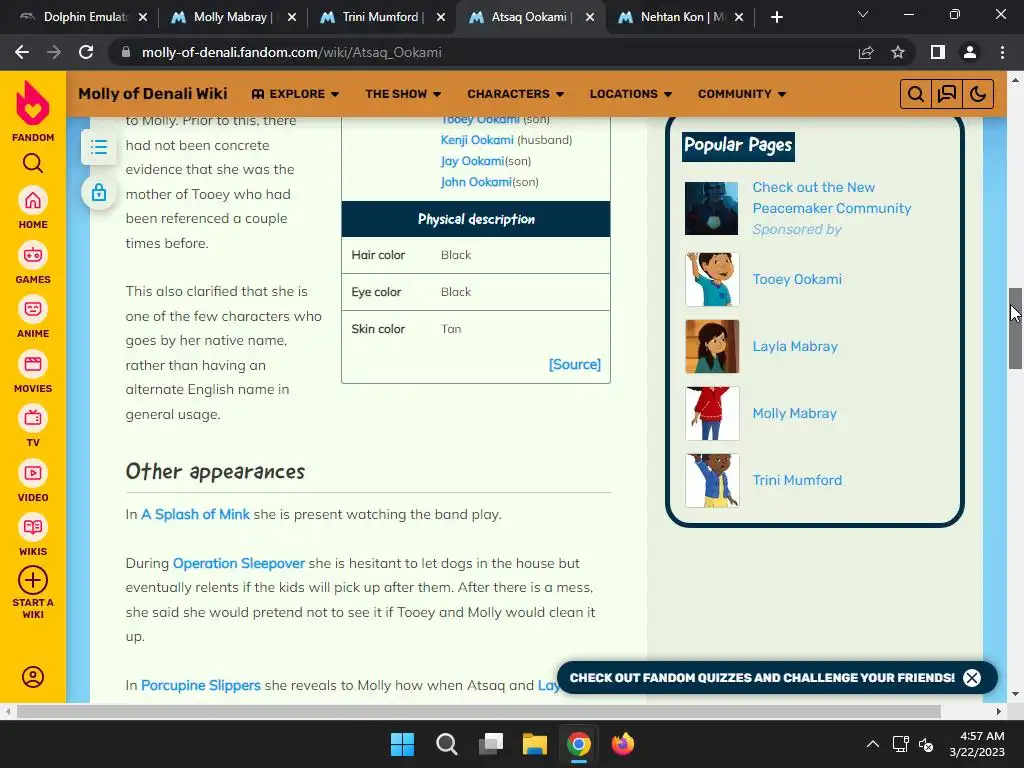The image size is (1024, 768).
Task: Open Trini Mumford popular page link
Action: tap(797, 480)
